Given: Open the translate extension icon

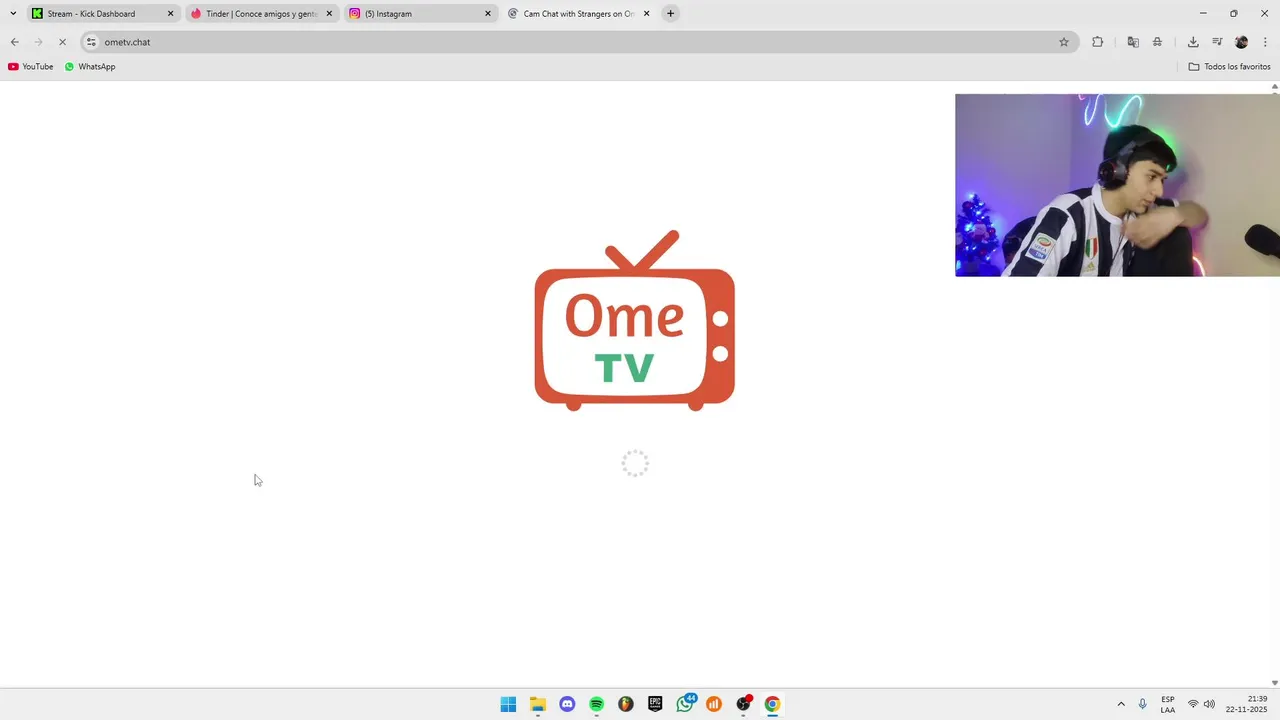Looking at the screenshot, I should 1133,42.
